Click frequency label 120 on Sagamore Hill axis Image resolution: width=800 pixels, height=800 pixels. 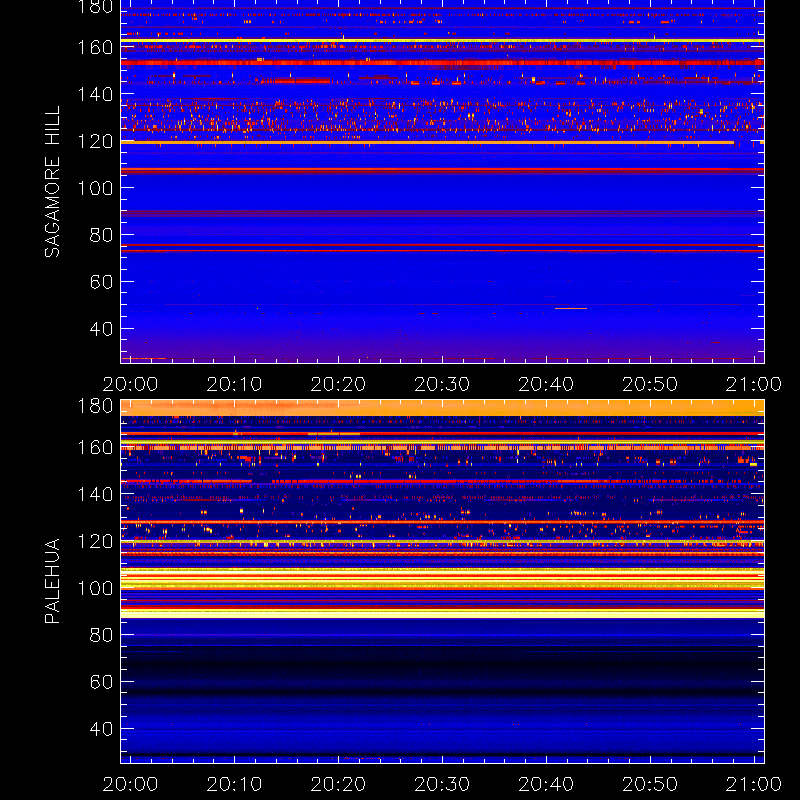pyautogui.click(x=95, y=141)
